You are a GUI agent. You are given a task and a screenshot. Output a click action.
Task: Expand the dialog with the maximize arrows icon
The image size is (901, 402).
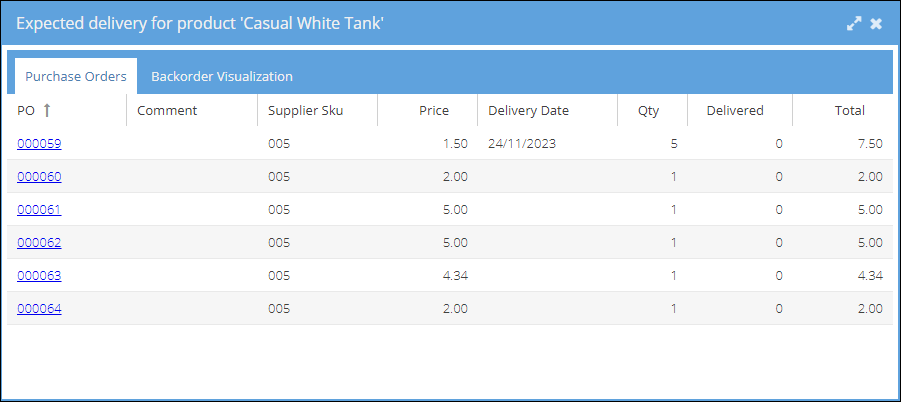854,24
